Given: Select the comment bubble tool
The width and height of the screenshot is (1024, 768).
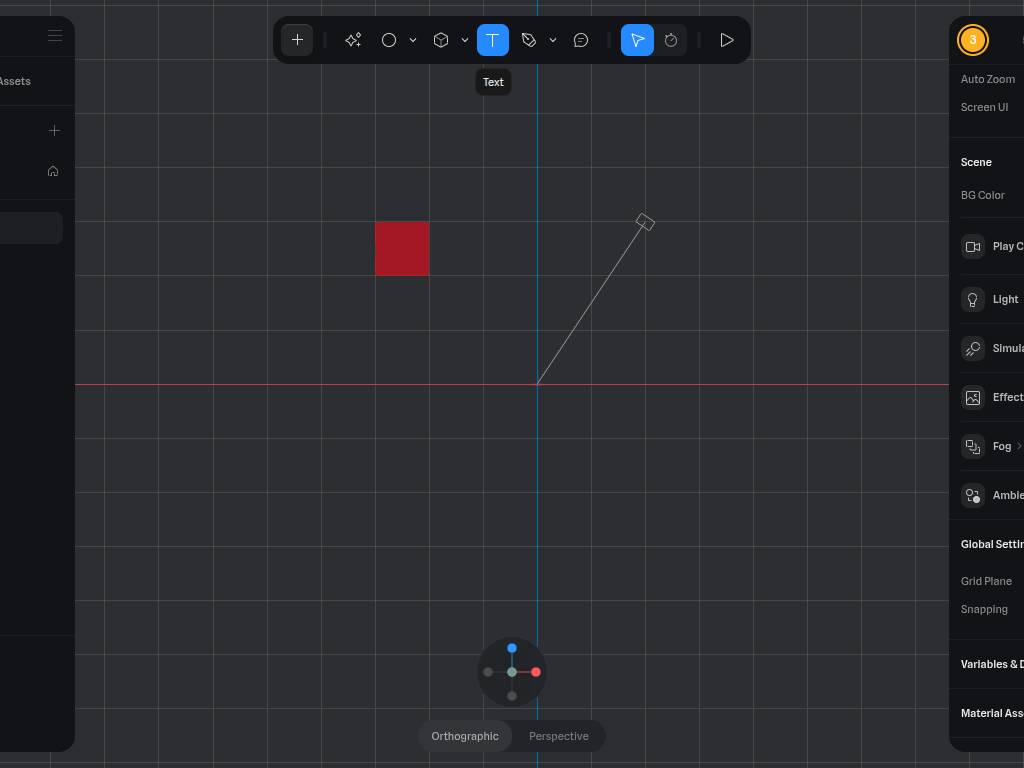Looking at the screenshot, I should 581,40.
